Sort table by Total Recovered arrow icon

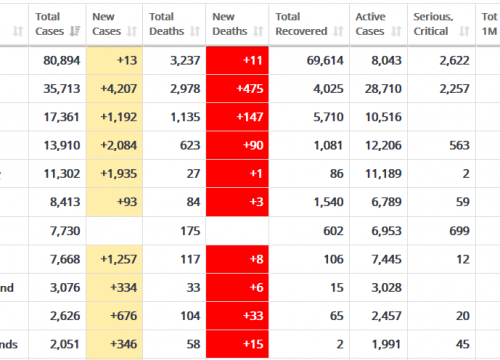338,31
